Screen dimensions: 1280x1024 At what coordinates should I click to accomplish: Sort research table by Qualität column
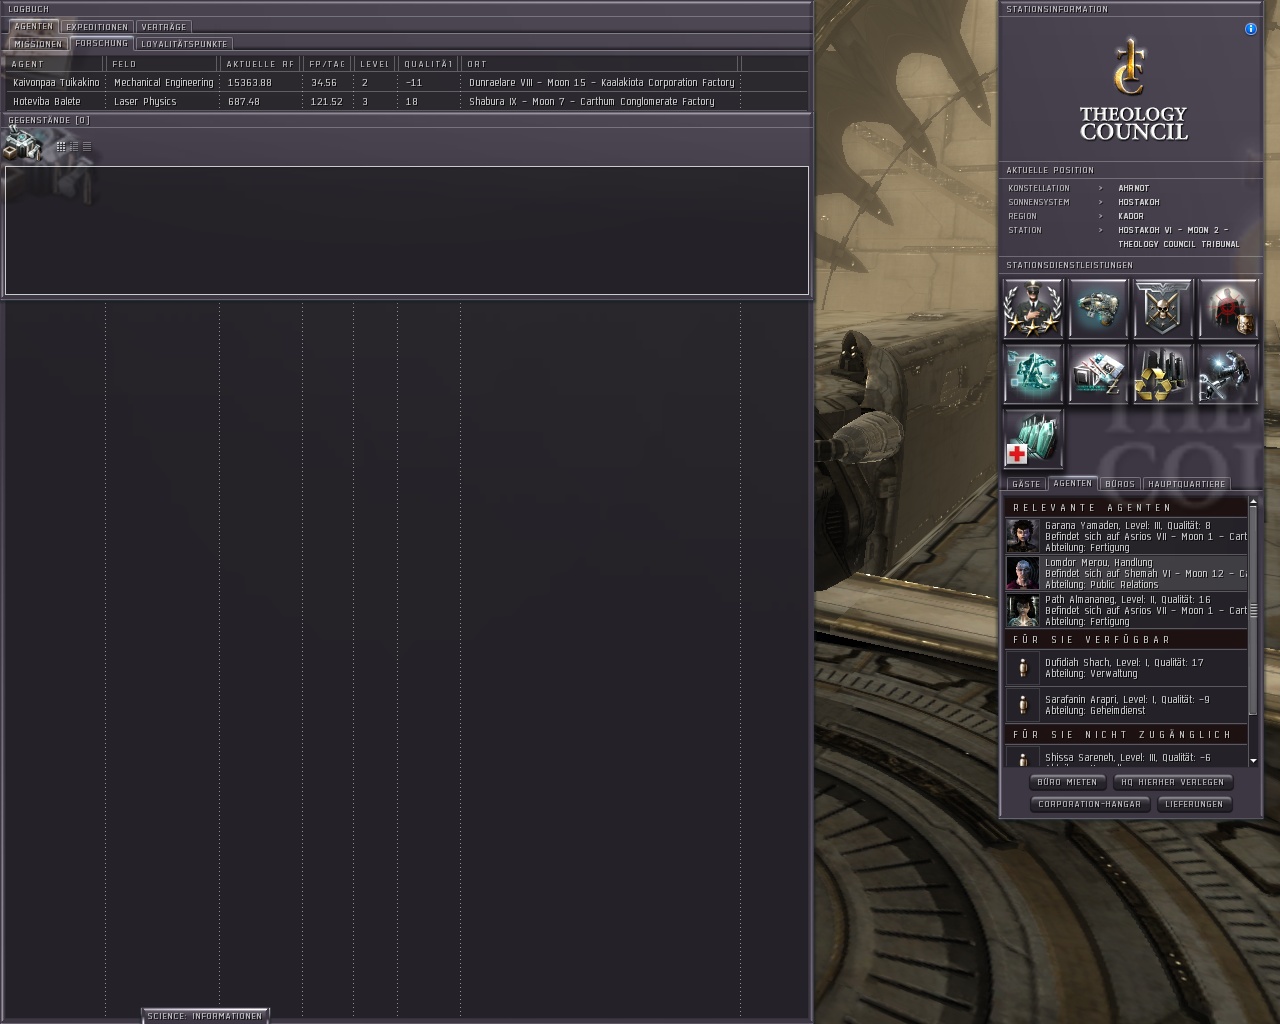(x=429, y=64)
